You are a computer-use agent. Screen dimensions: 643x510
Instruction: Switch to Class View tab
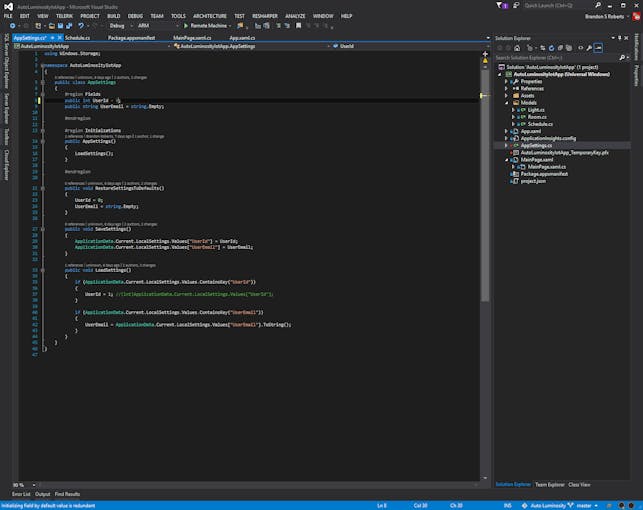(579, 485)
